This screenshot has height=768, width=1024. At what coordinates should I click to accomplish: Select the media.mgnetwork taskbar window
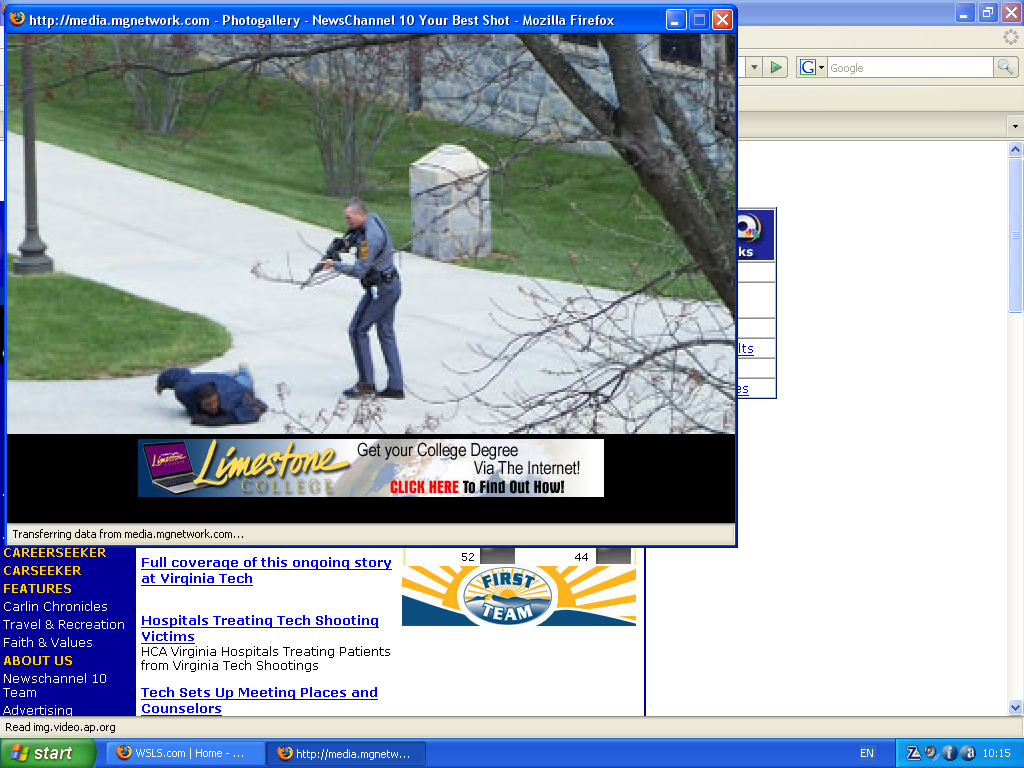click(346, 753)
